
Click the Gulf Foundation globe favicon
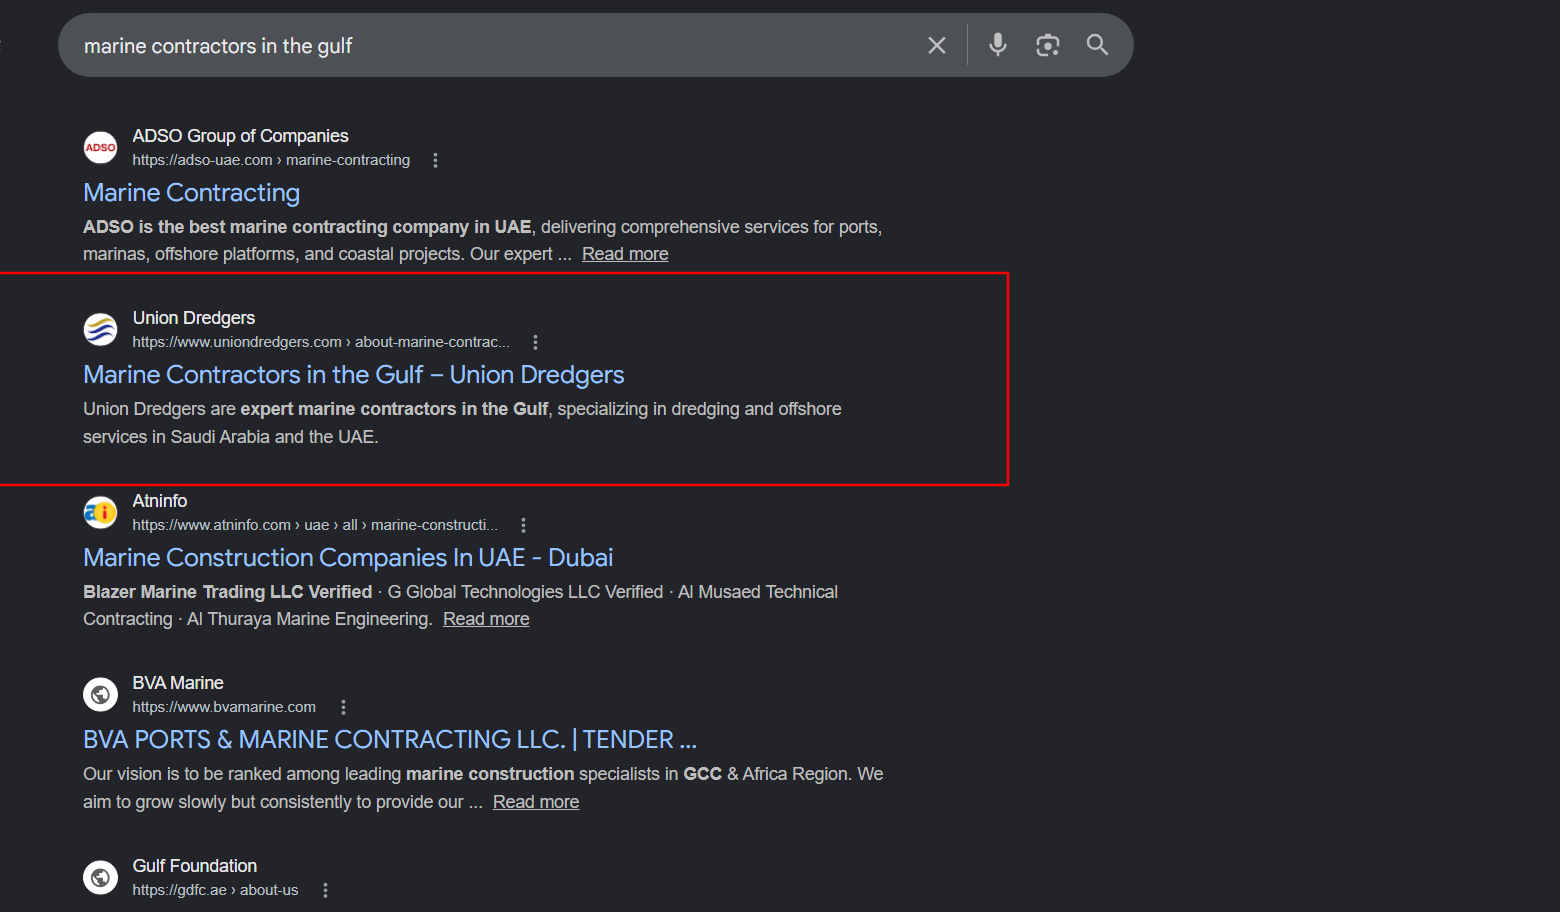[x=100, y=877]
